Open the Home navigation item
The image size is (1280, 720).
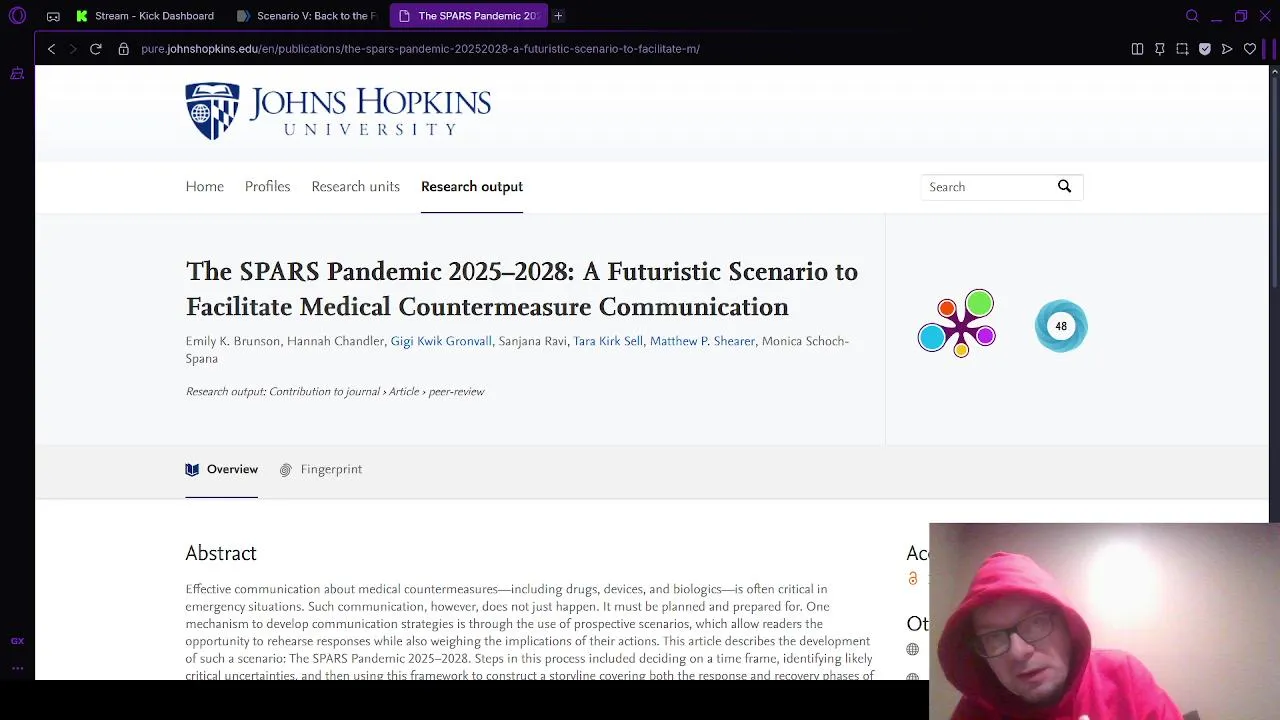tap(205, 187)
